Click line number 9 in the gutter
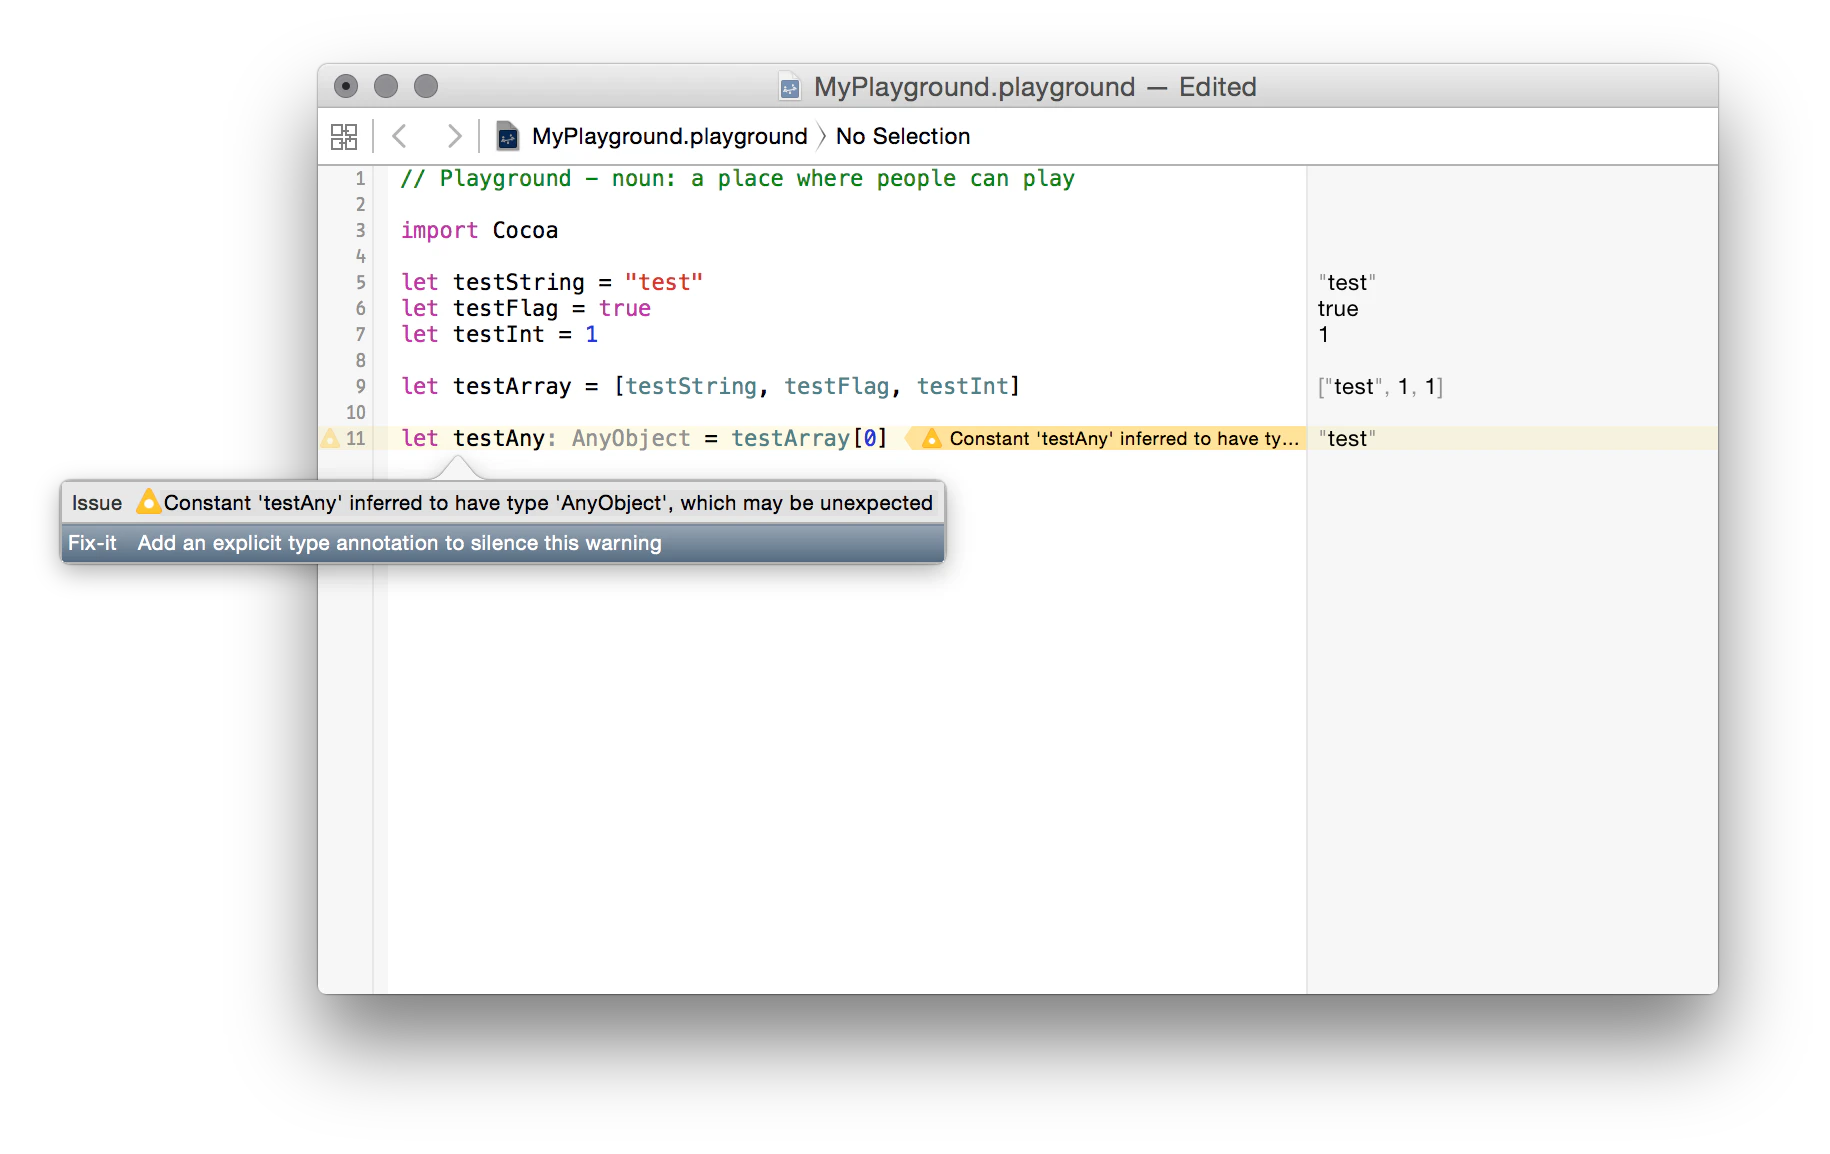Screen dimensions: 1830x1154 pyautogui.click(x=361, y=387)
